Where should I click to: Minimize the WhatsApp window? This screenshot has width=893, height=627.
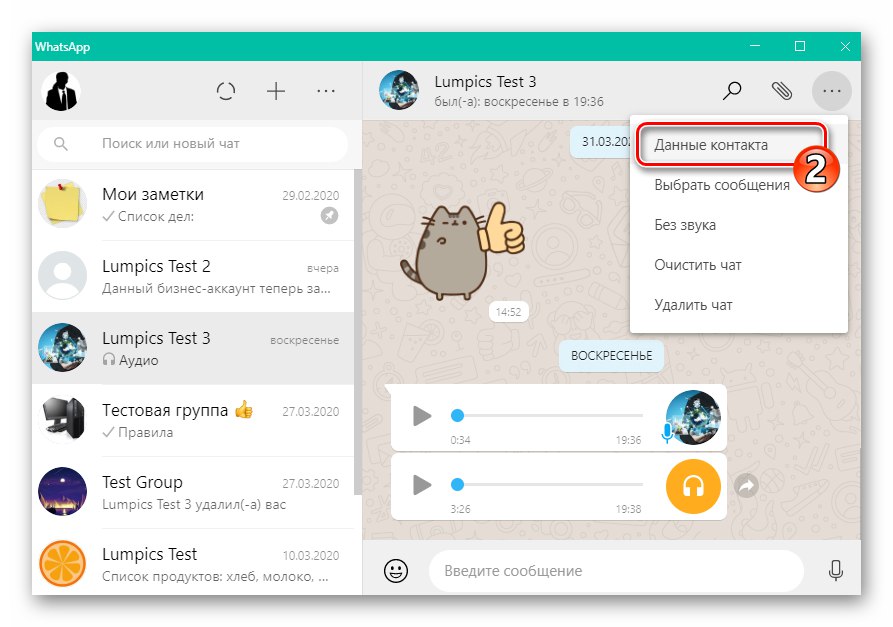pos(755,46)
